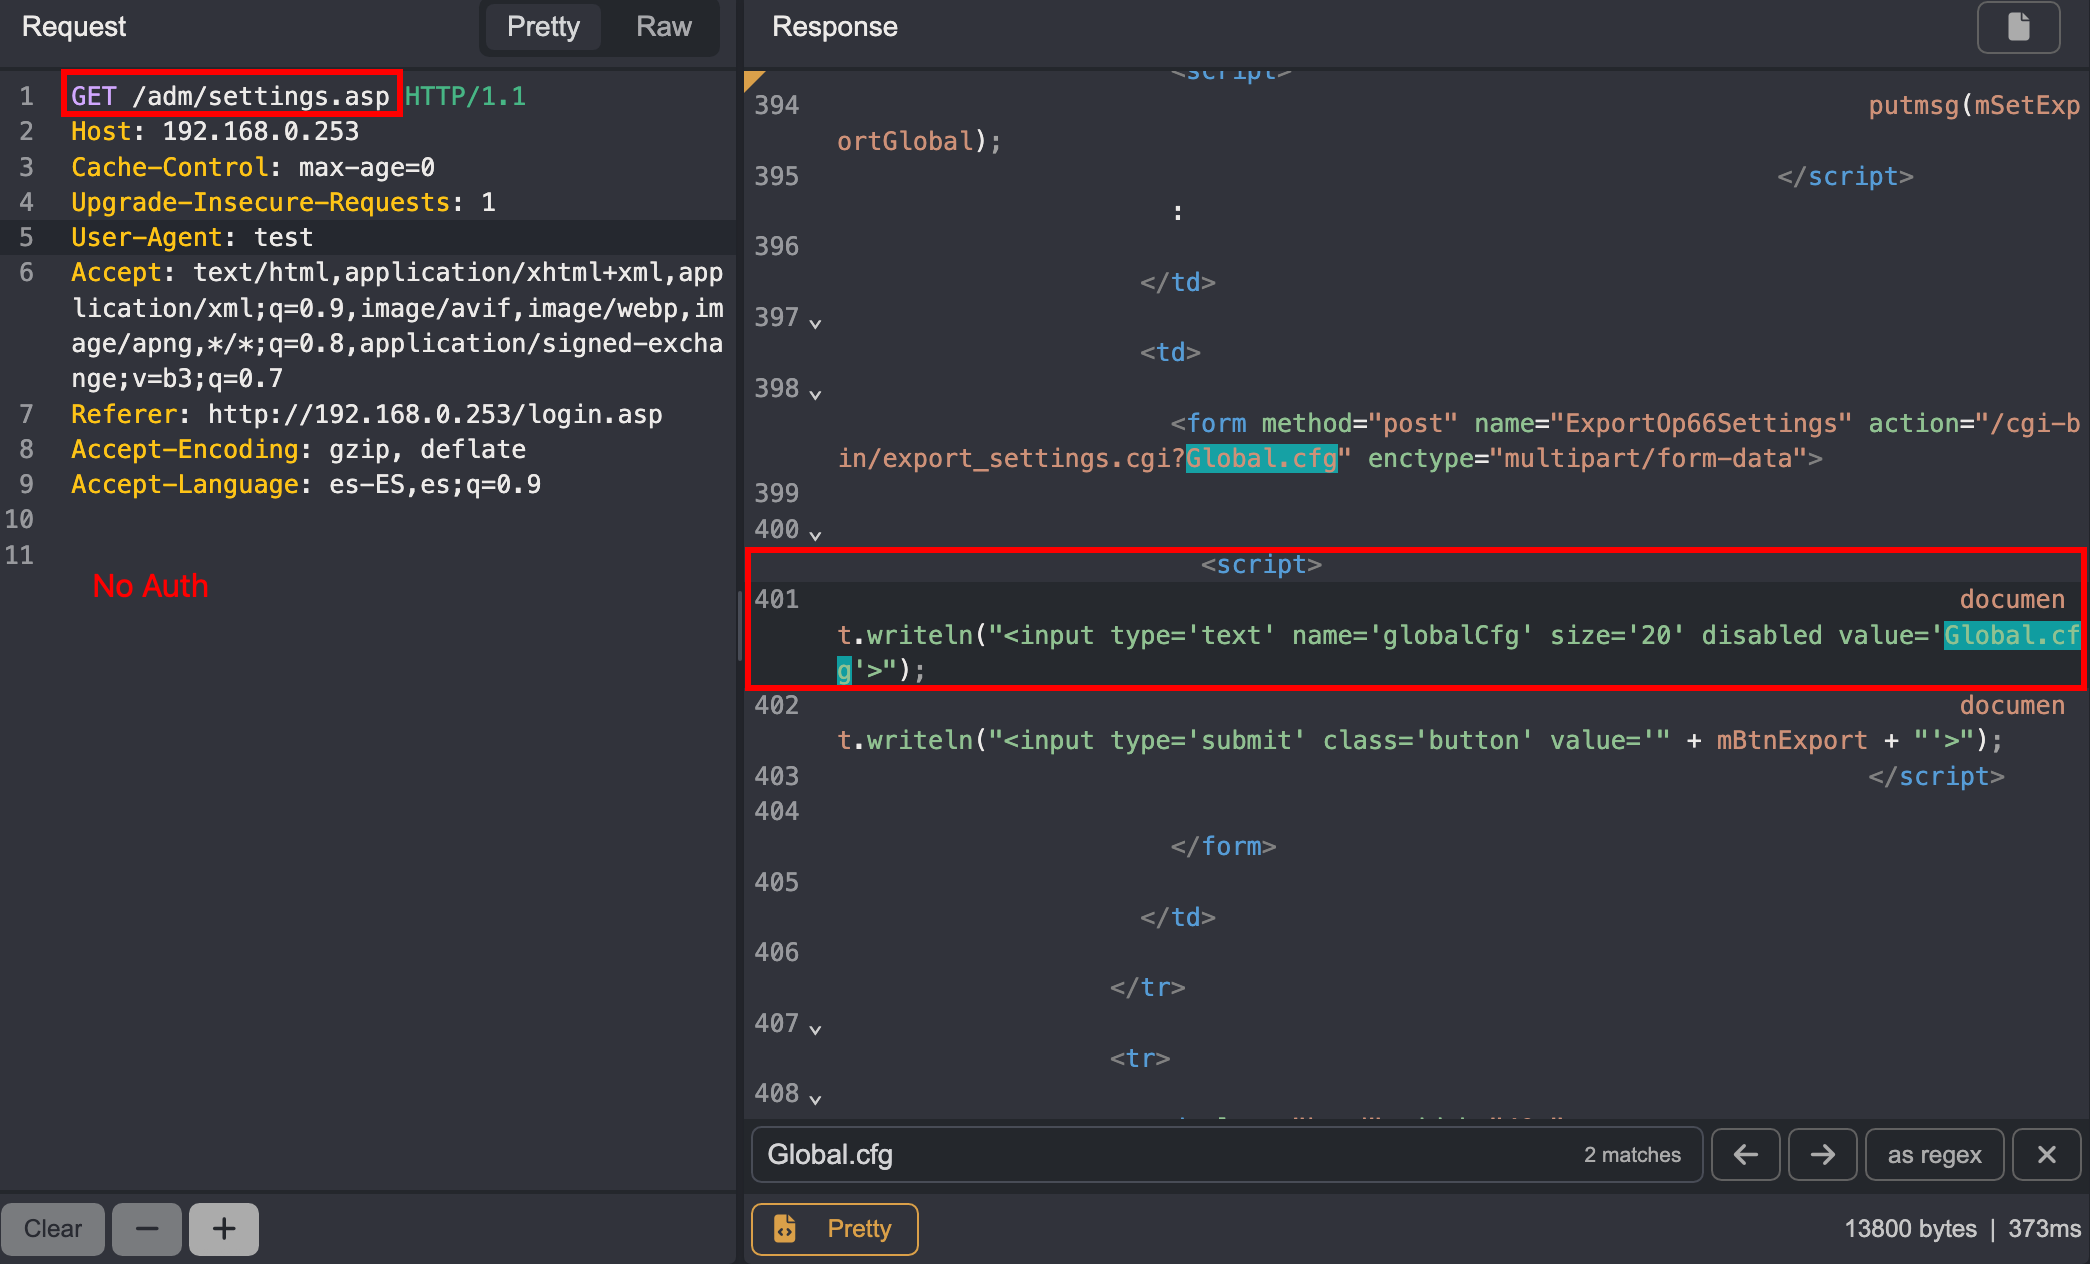This screenshot has width=2090, height=1264.
Task: Click the code-file icon inside the Pretty button
Action: 784,1229
